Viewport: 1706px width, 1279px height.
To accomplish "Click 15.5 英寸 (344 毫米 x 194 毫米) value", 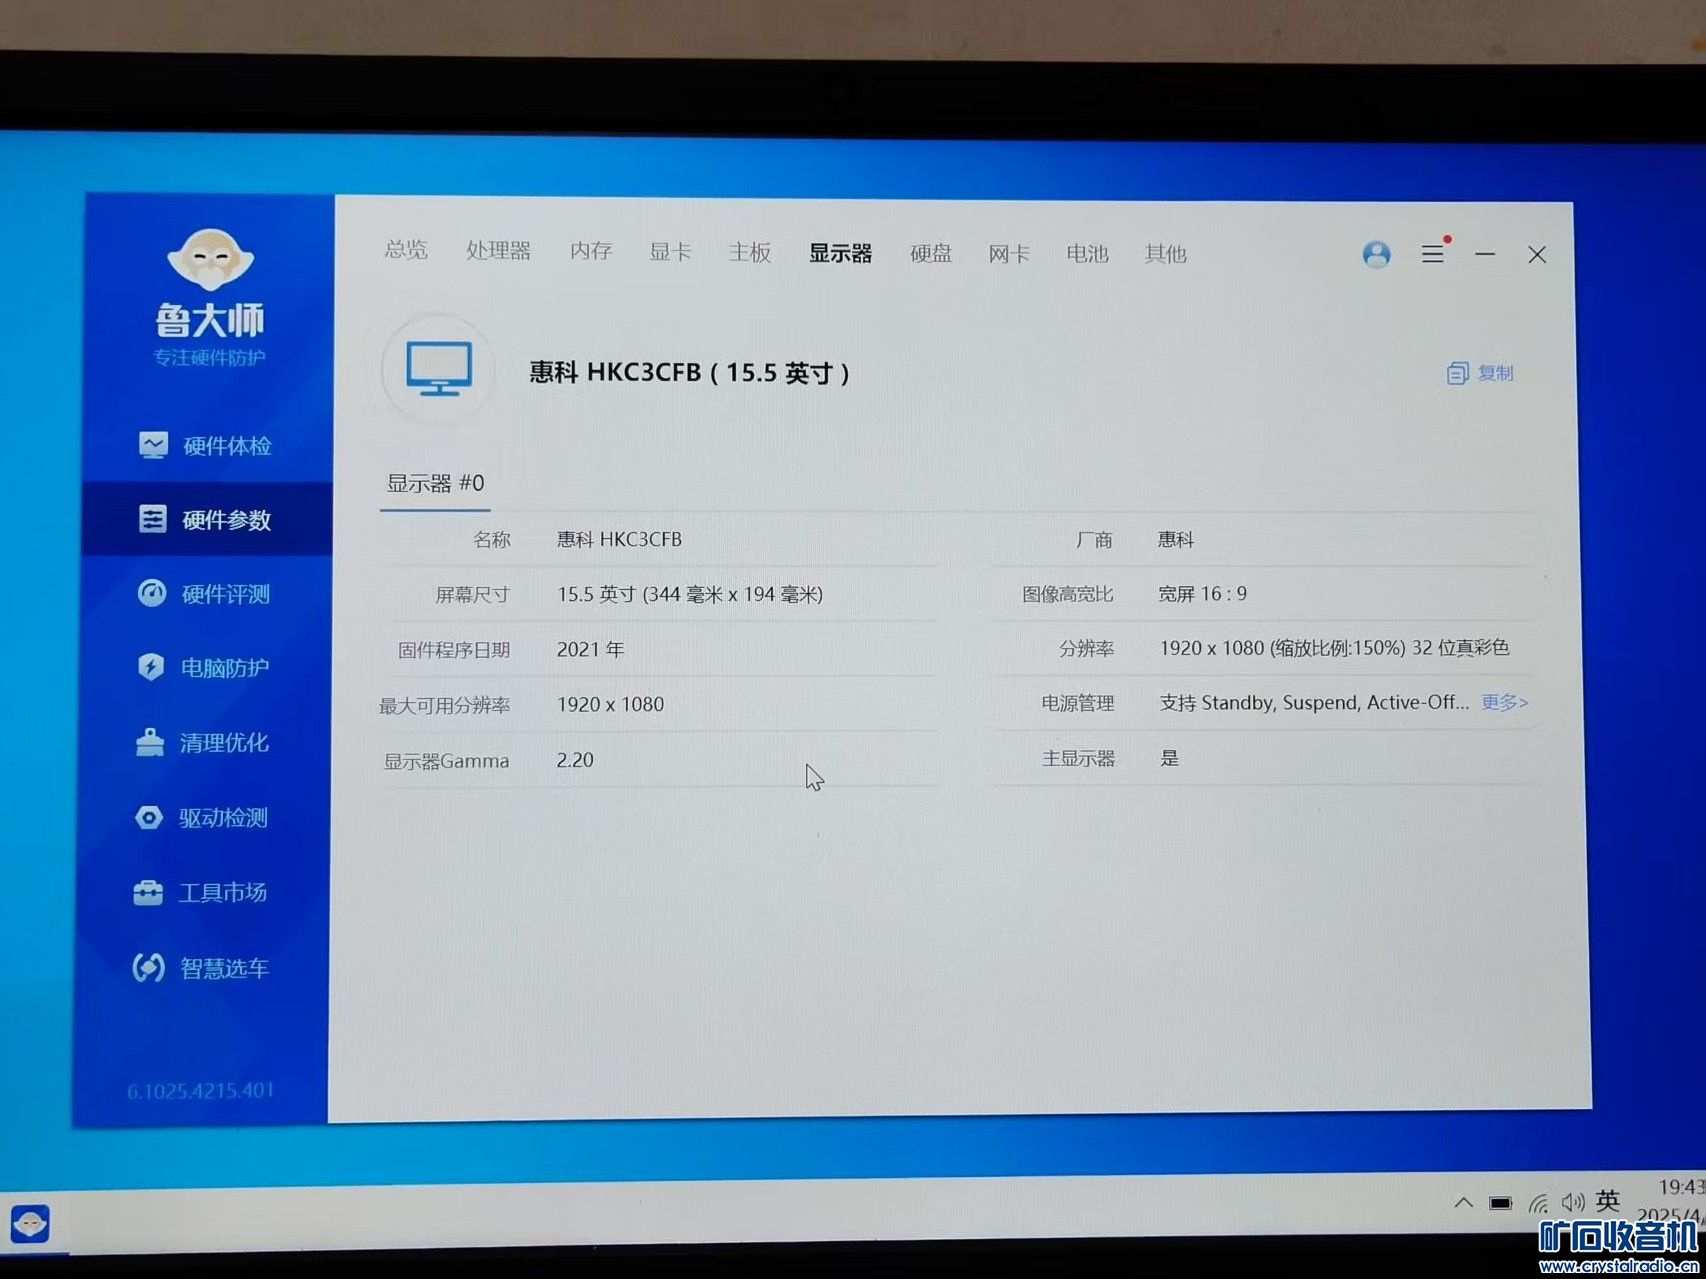I will pos(690,594).
